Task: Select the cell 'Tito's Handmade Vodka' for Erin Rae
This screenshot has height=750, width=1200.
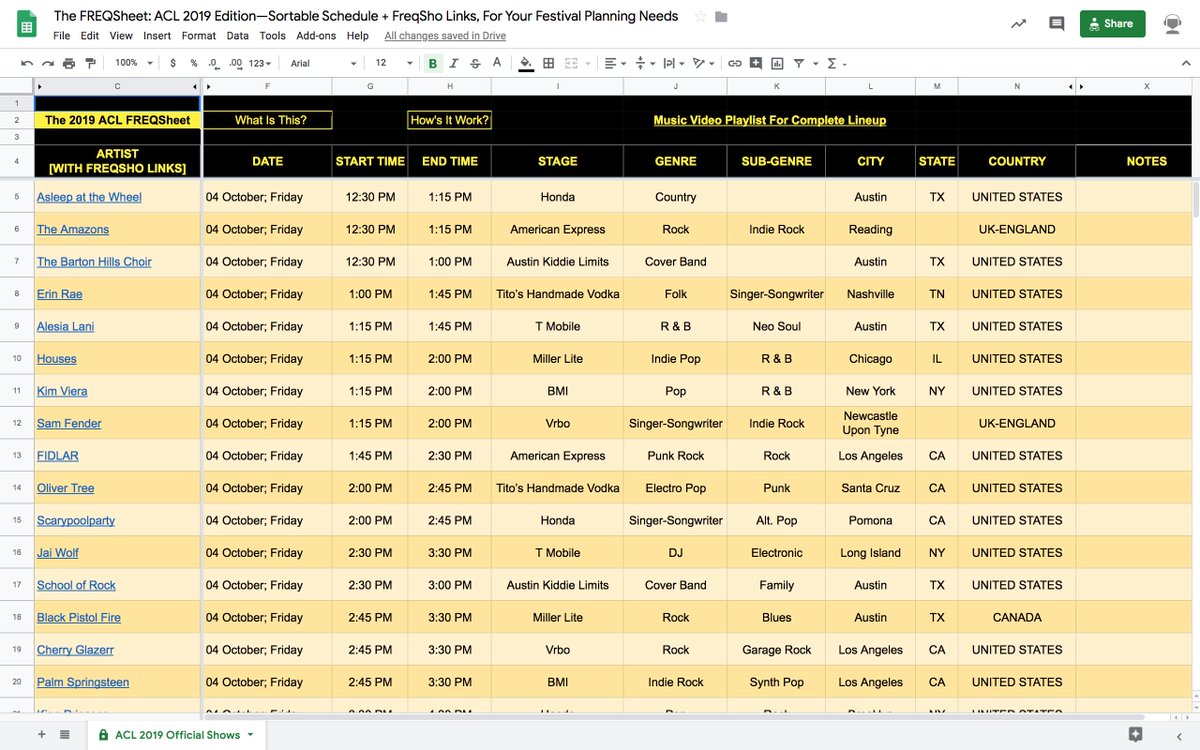Action: pos(558,294)
